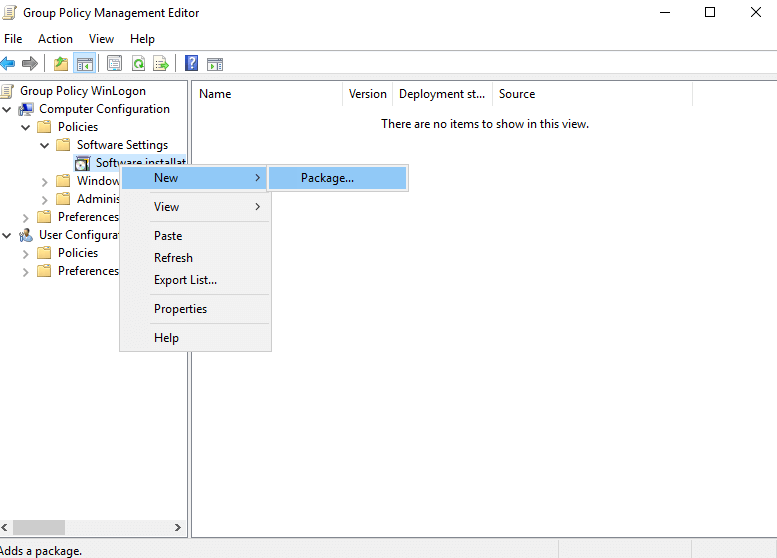Toggle Show/Hide Console Tree toolbar button
The image size is (777, 558).
tap(85, 64)
